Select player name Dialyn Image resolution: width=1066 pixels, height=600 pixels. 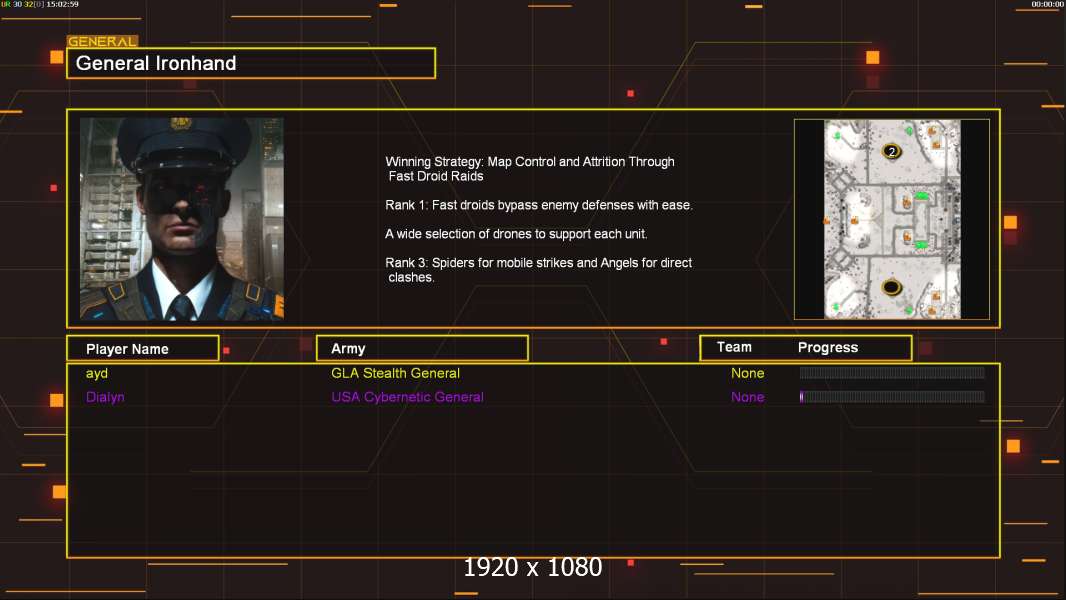tap(105, 397)
